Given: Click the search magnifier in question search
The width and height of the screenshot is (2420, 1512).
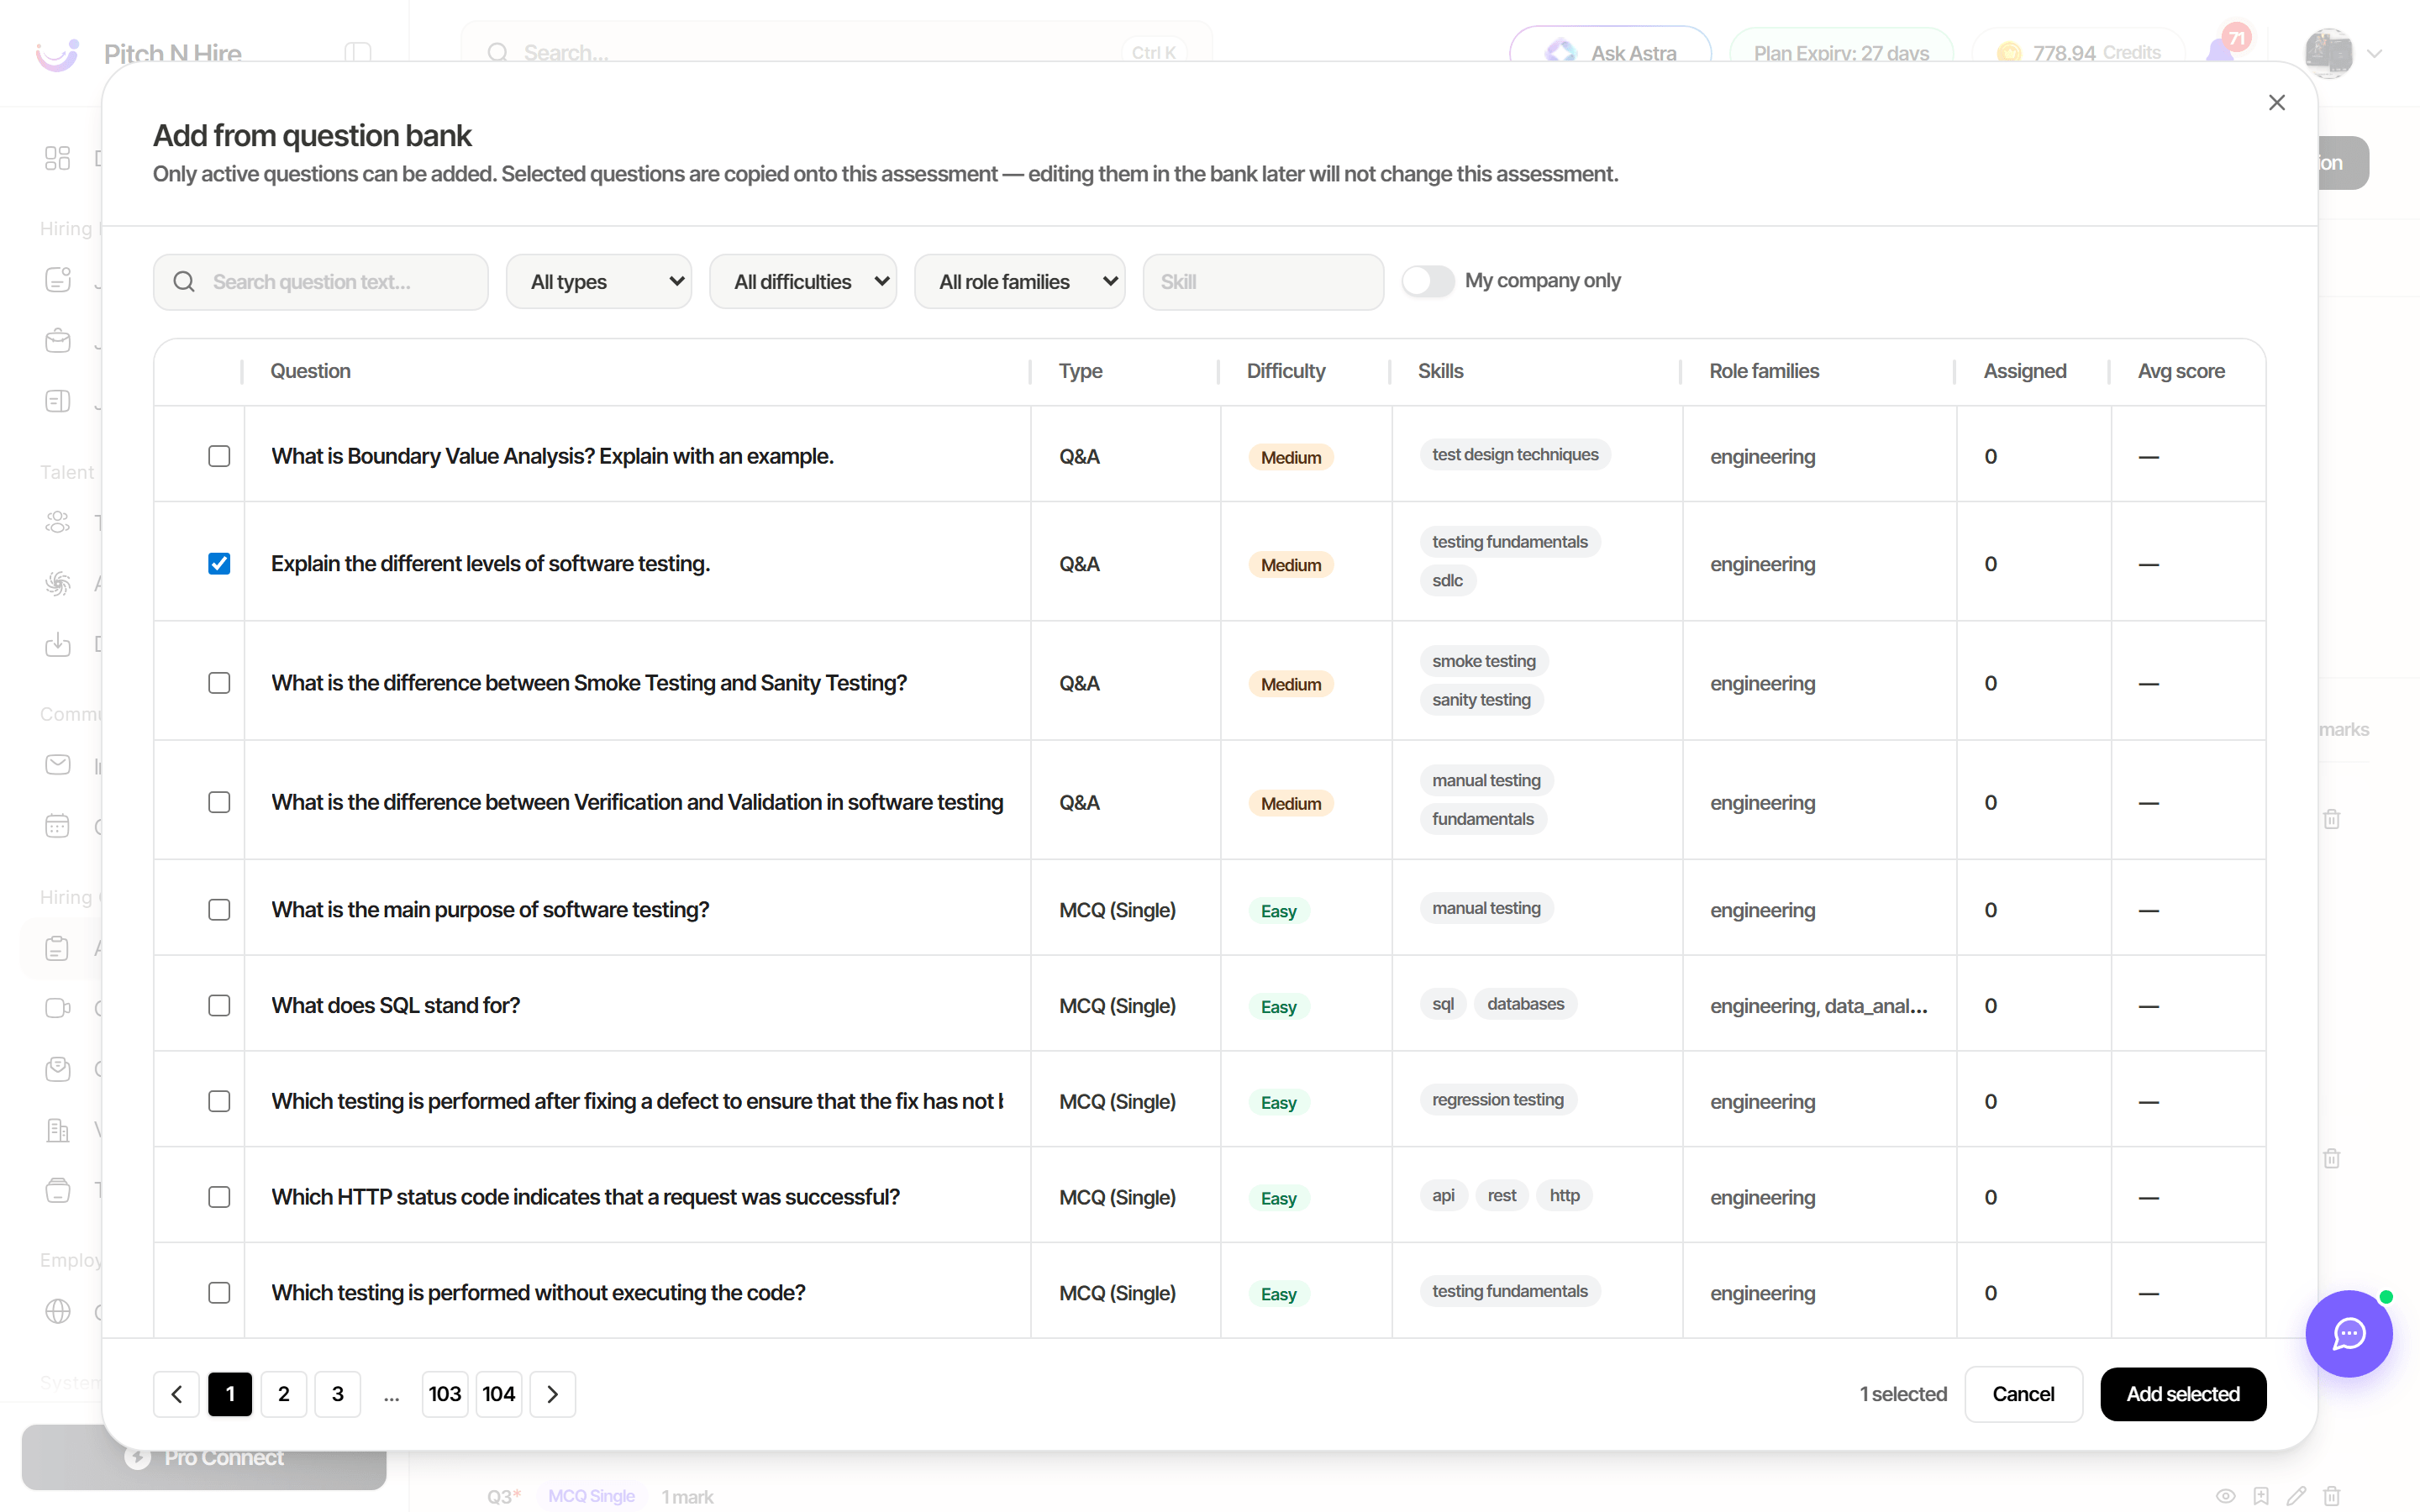Looking at the screenshot, I should 184,282.
